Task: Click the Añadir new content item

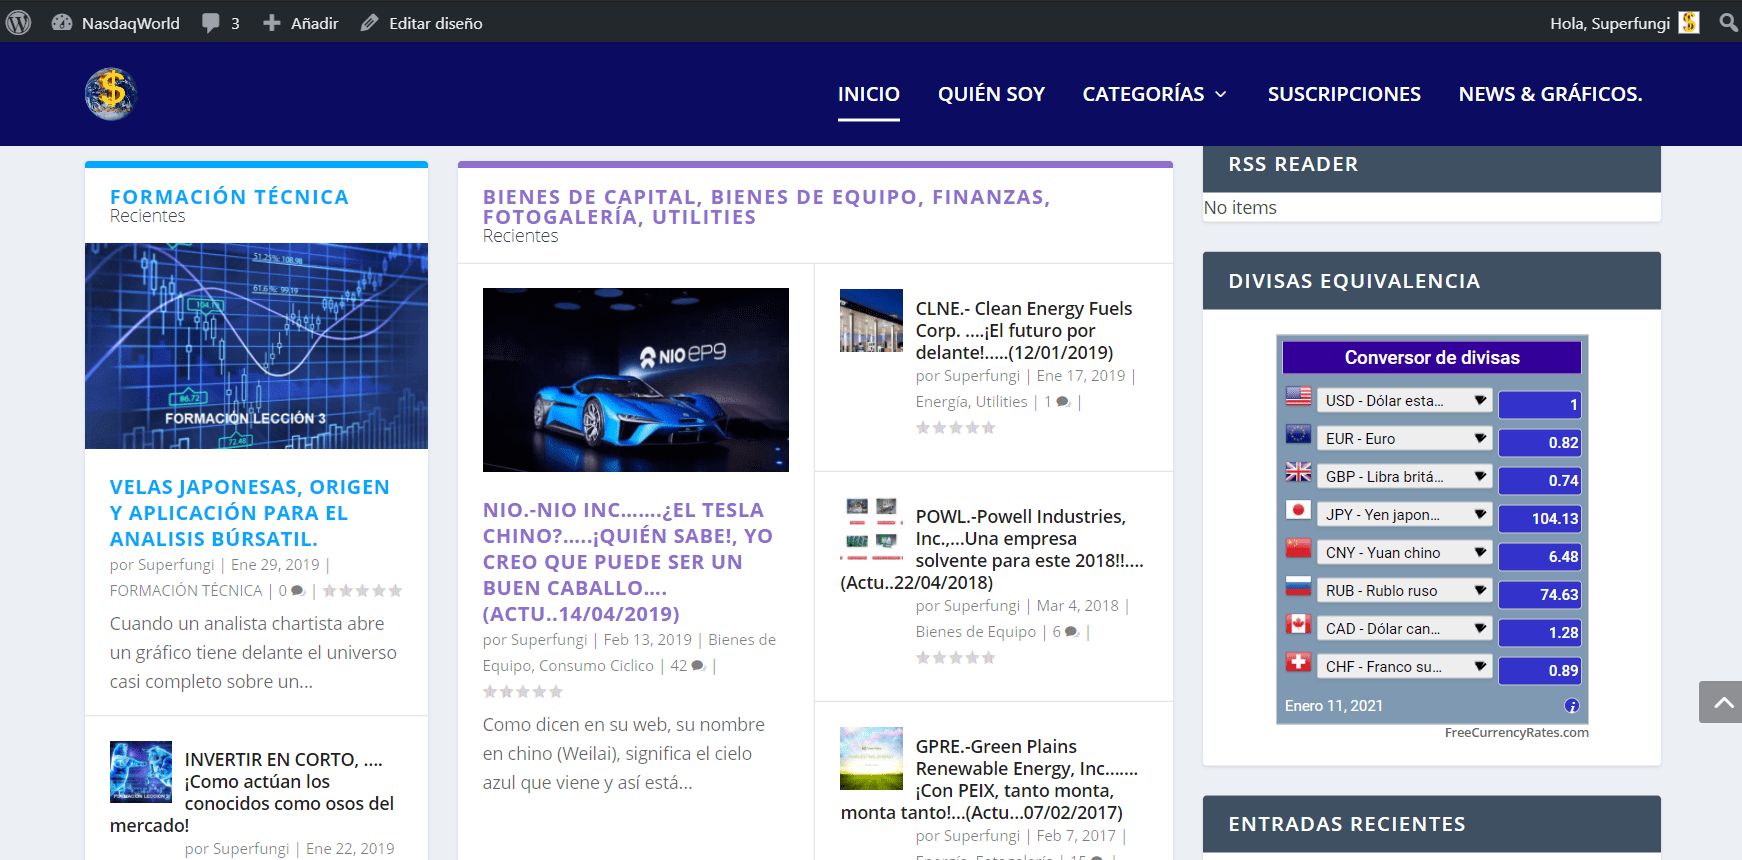Action: point(301,22)
